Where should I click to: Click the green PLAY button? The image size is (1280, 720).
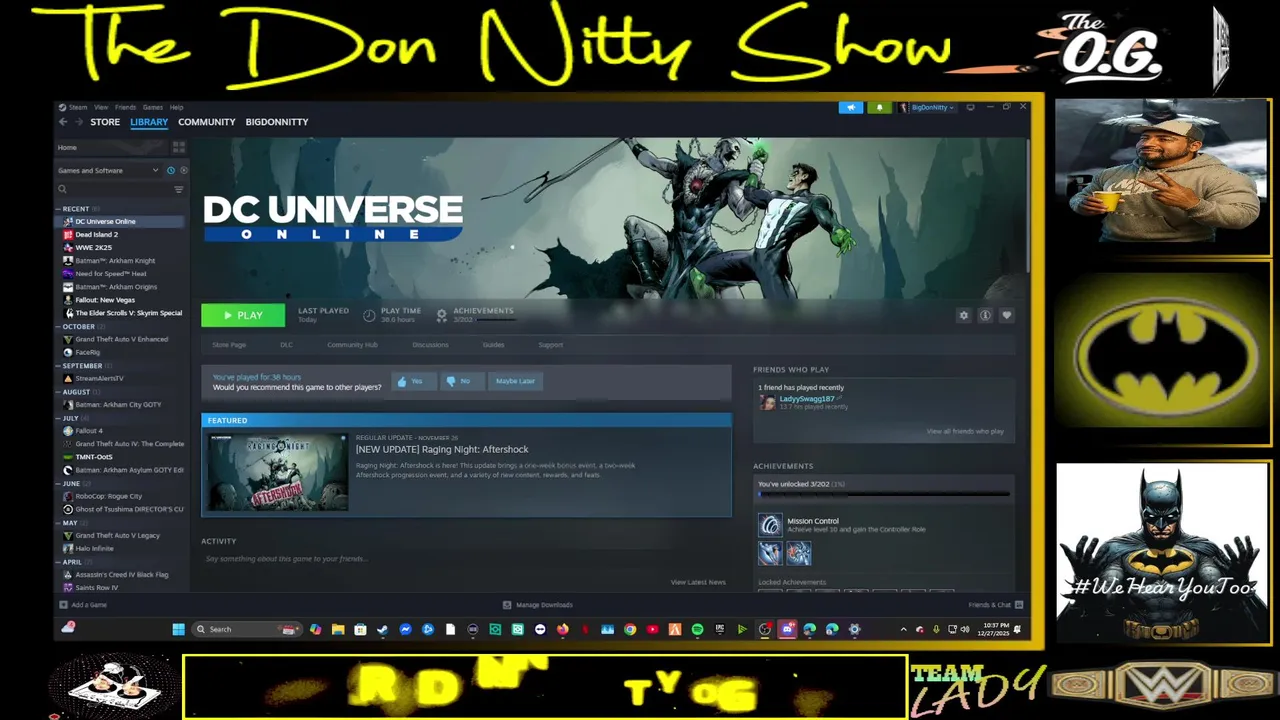(x=243, y=315)
